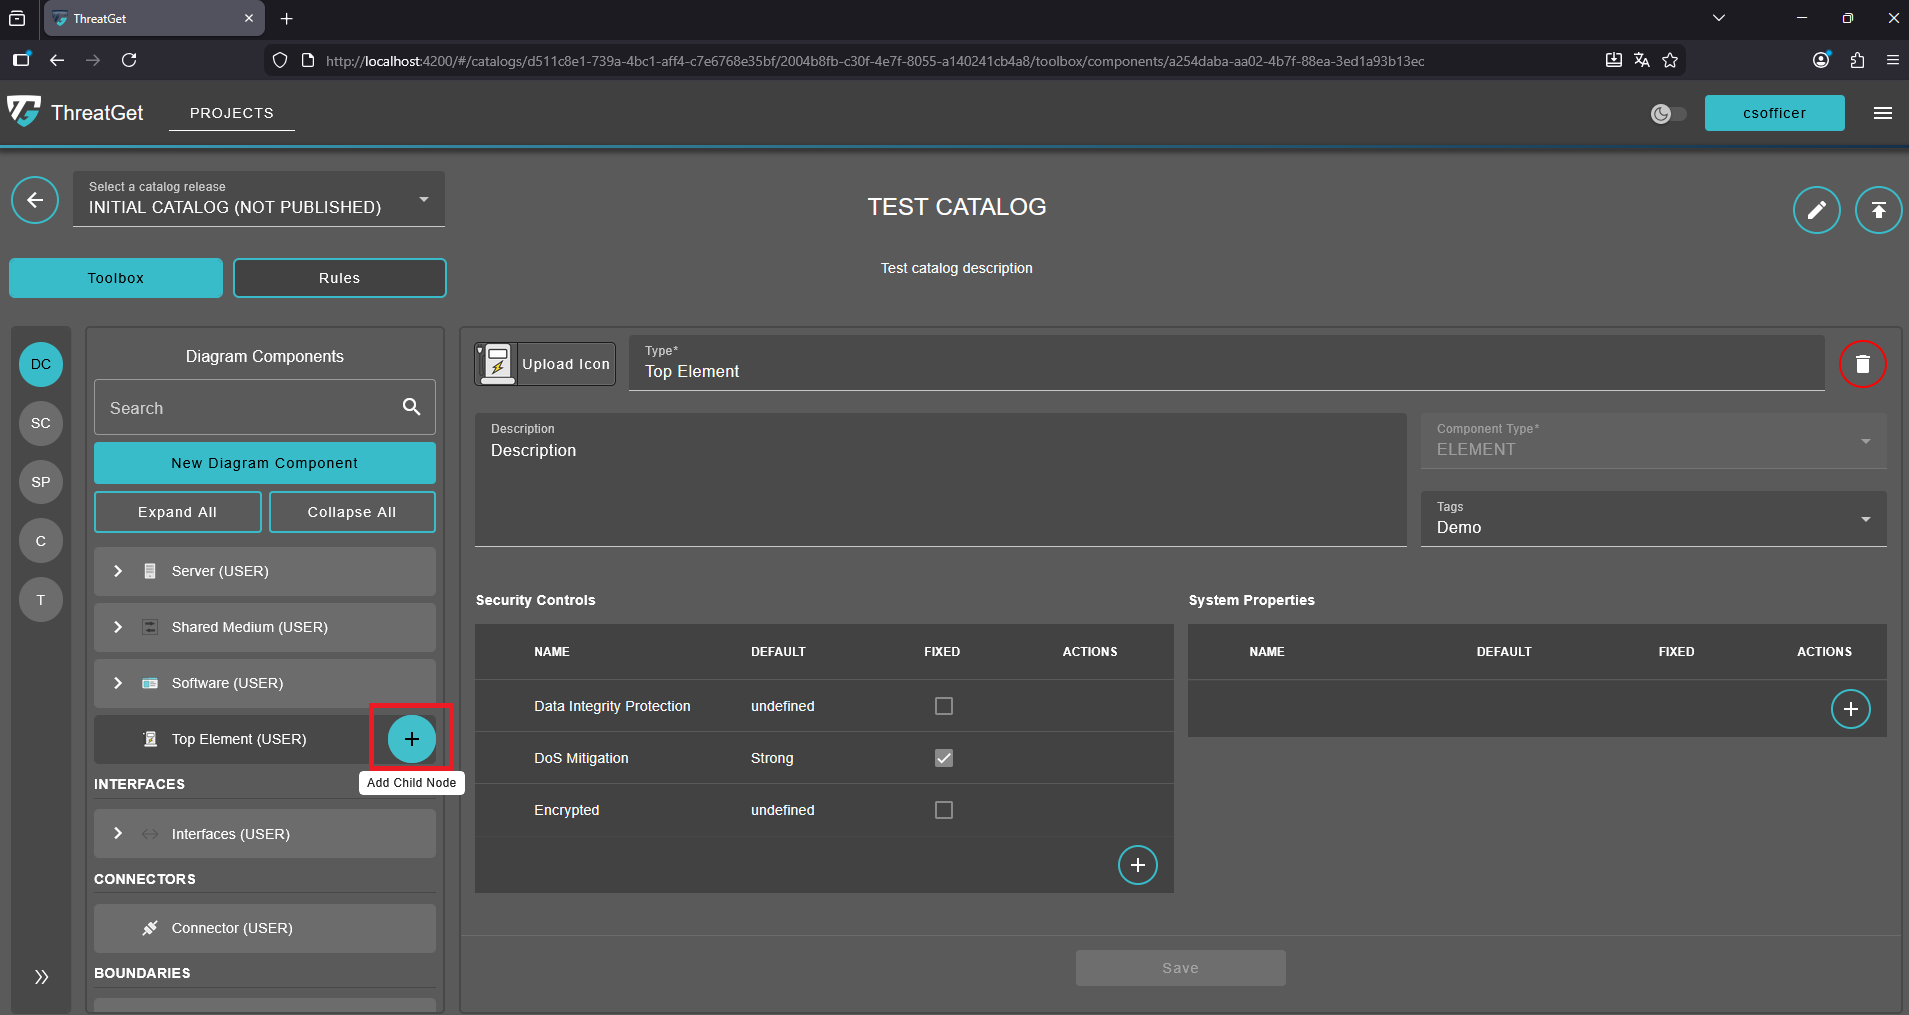The width and height of the screenshot is (1909, 1015).
Task: Click the back arrow circle button
Action: tap(35, 200)
